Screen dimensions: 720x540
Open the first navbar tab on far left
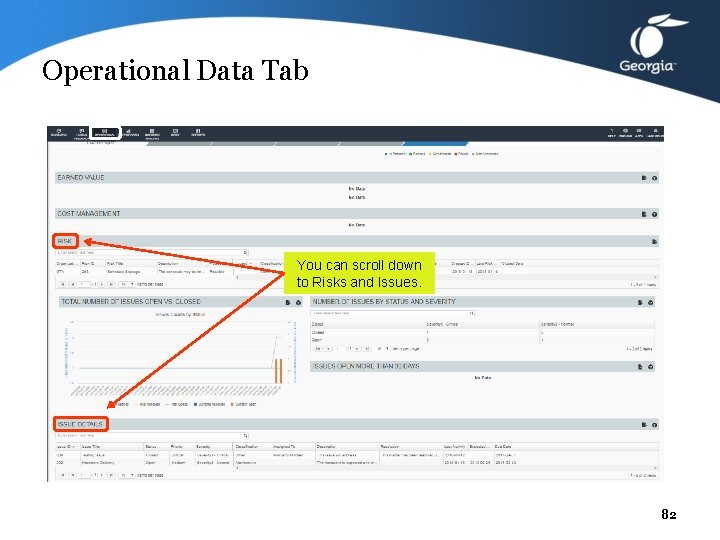click(59, 133)
